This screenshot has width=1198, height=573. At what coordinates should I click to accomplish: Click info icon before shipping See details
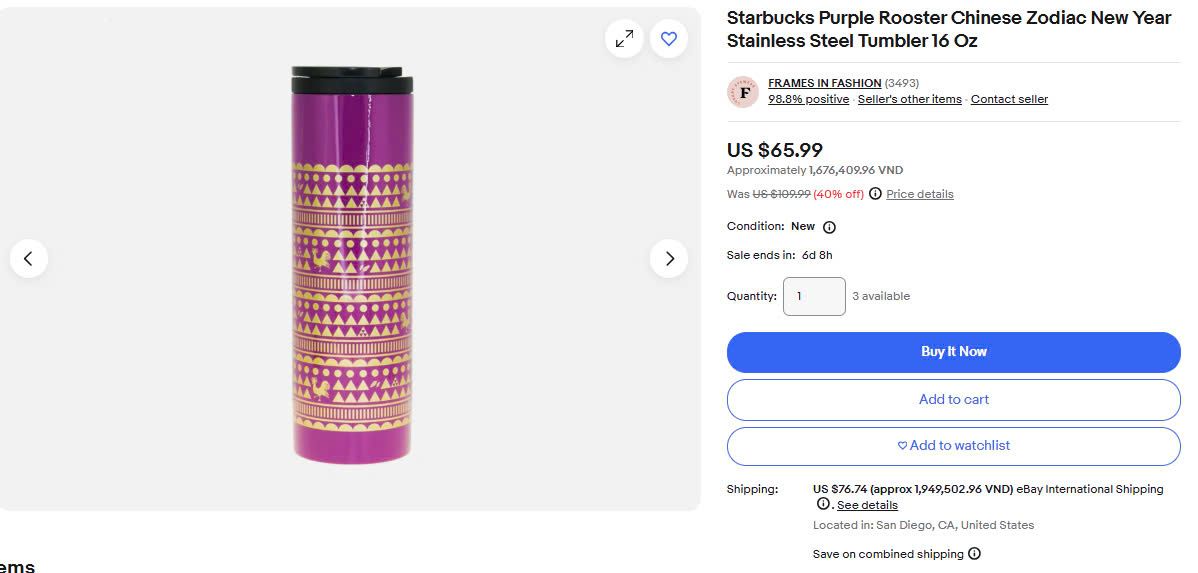point(823,504)
